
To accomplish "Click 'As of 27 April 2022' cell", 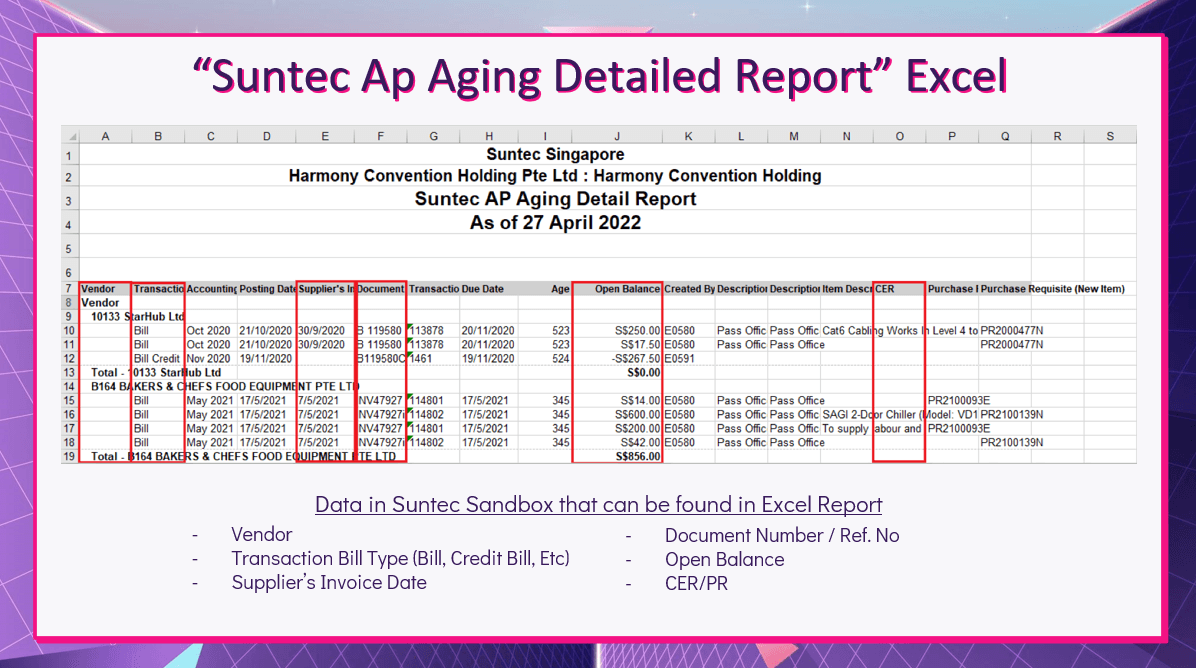I will [555, 223].
